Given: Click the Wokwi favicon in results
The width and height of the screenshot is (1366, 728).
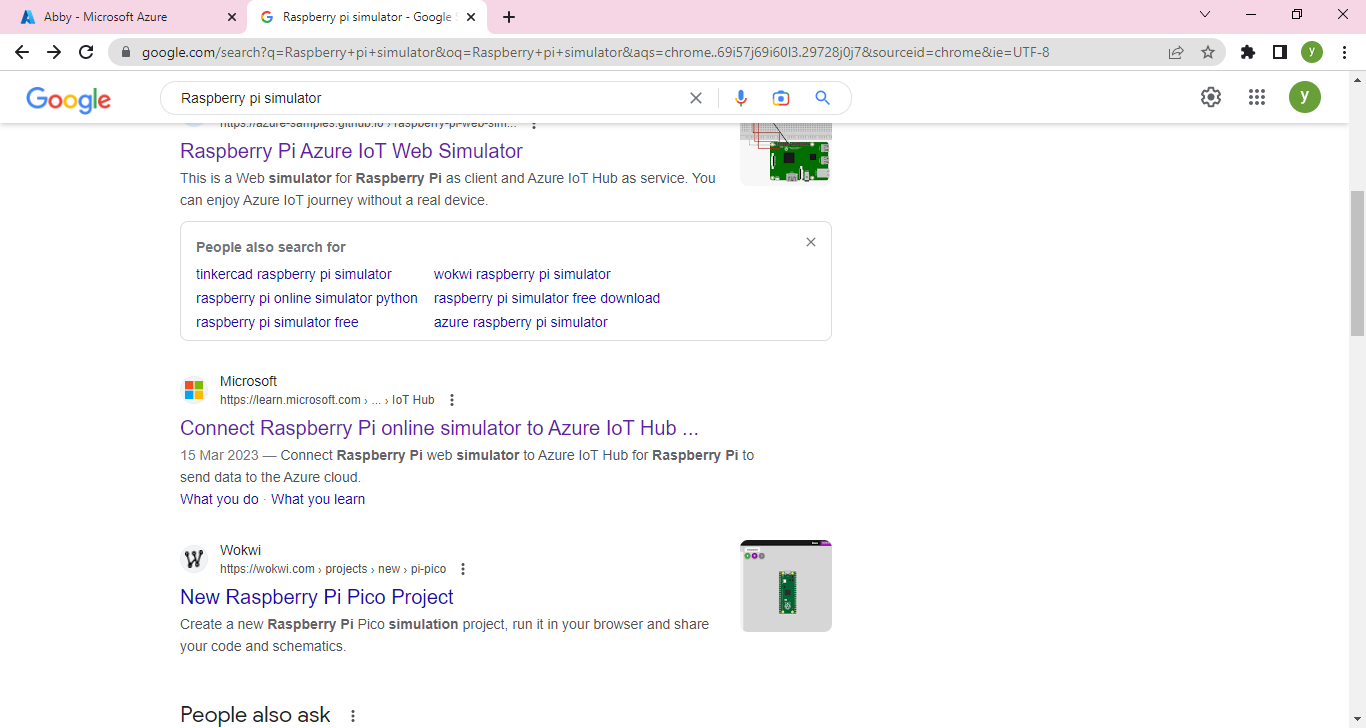Looking at the screenshot, I should pos(194,559).
